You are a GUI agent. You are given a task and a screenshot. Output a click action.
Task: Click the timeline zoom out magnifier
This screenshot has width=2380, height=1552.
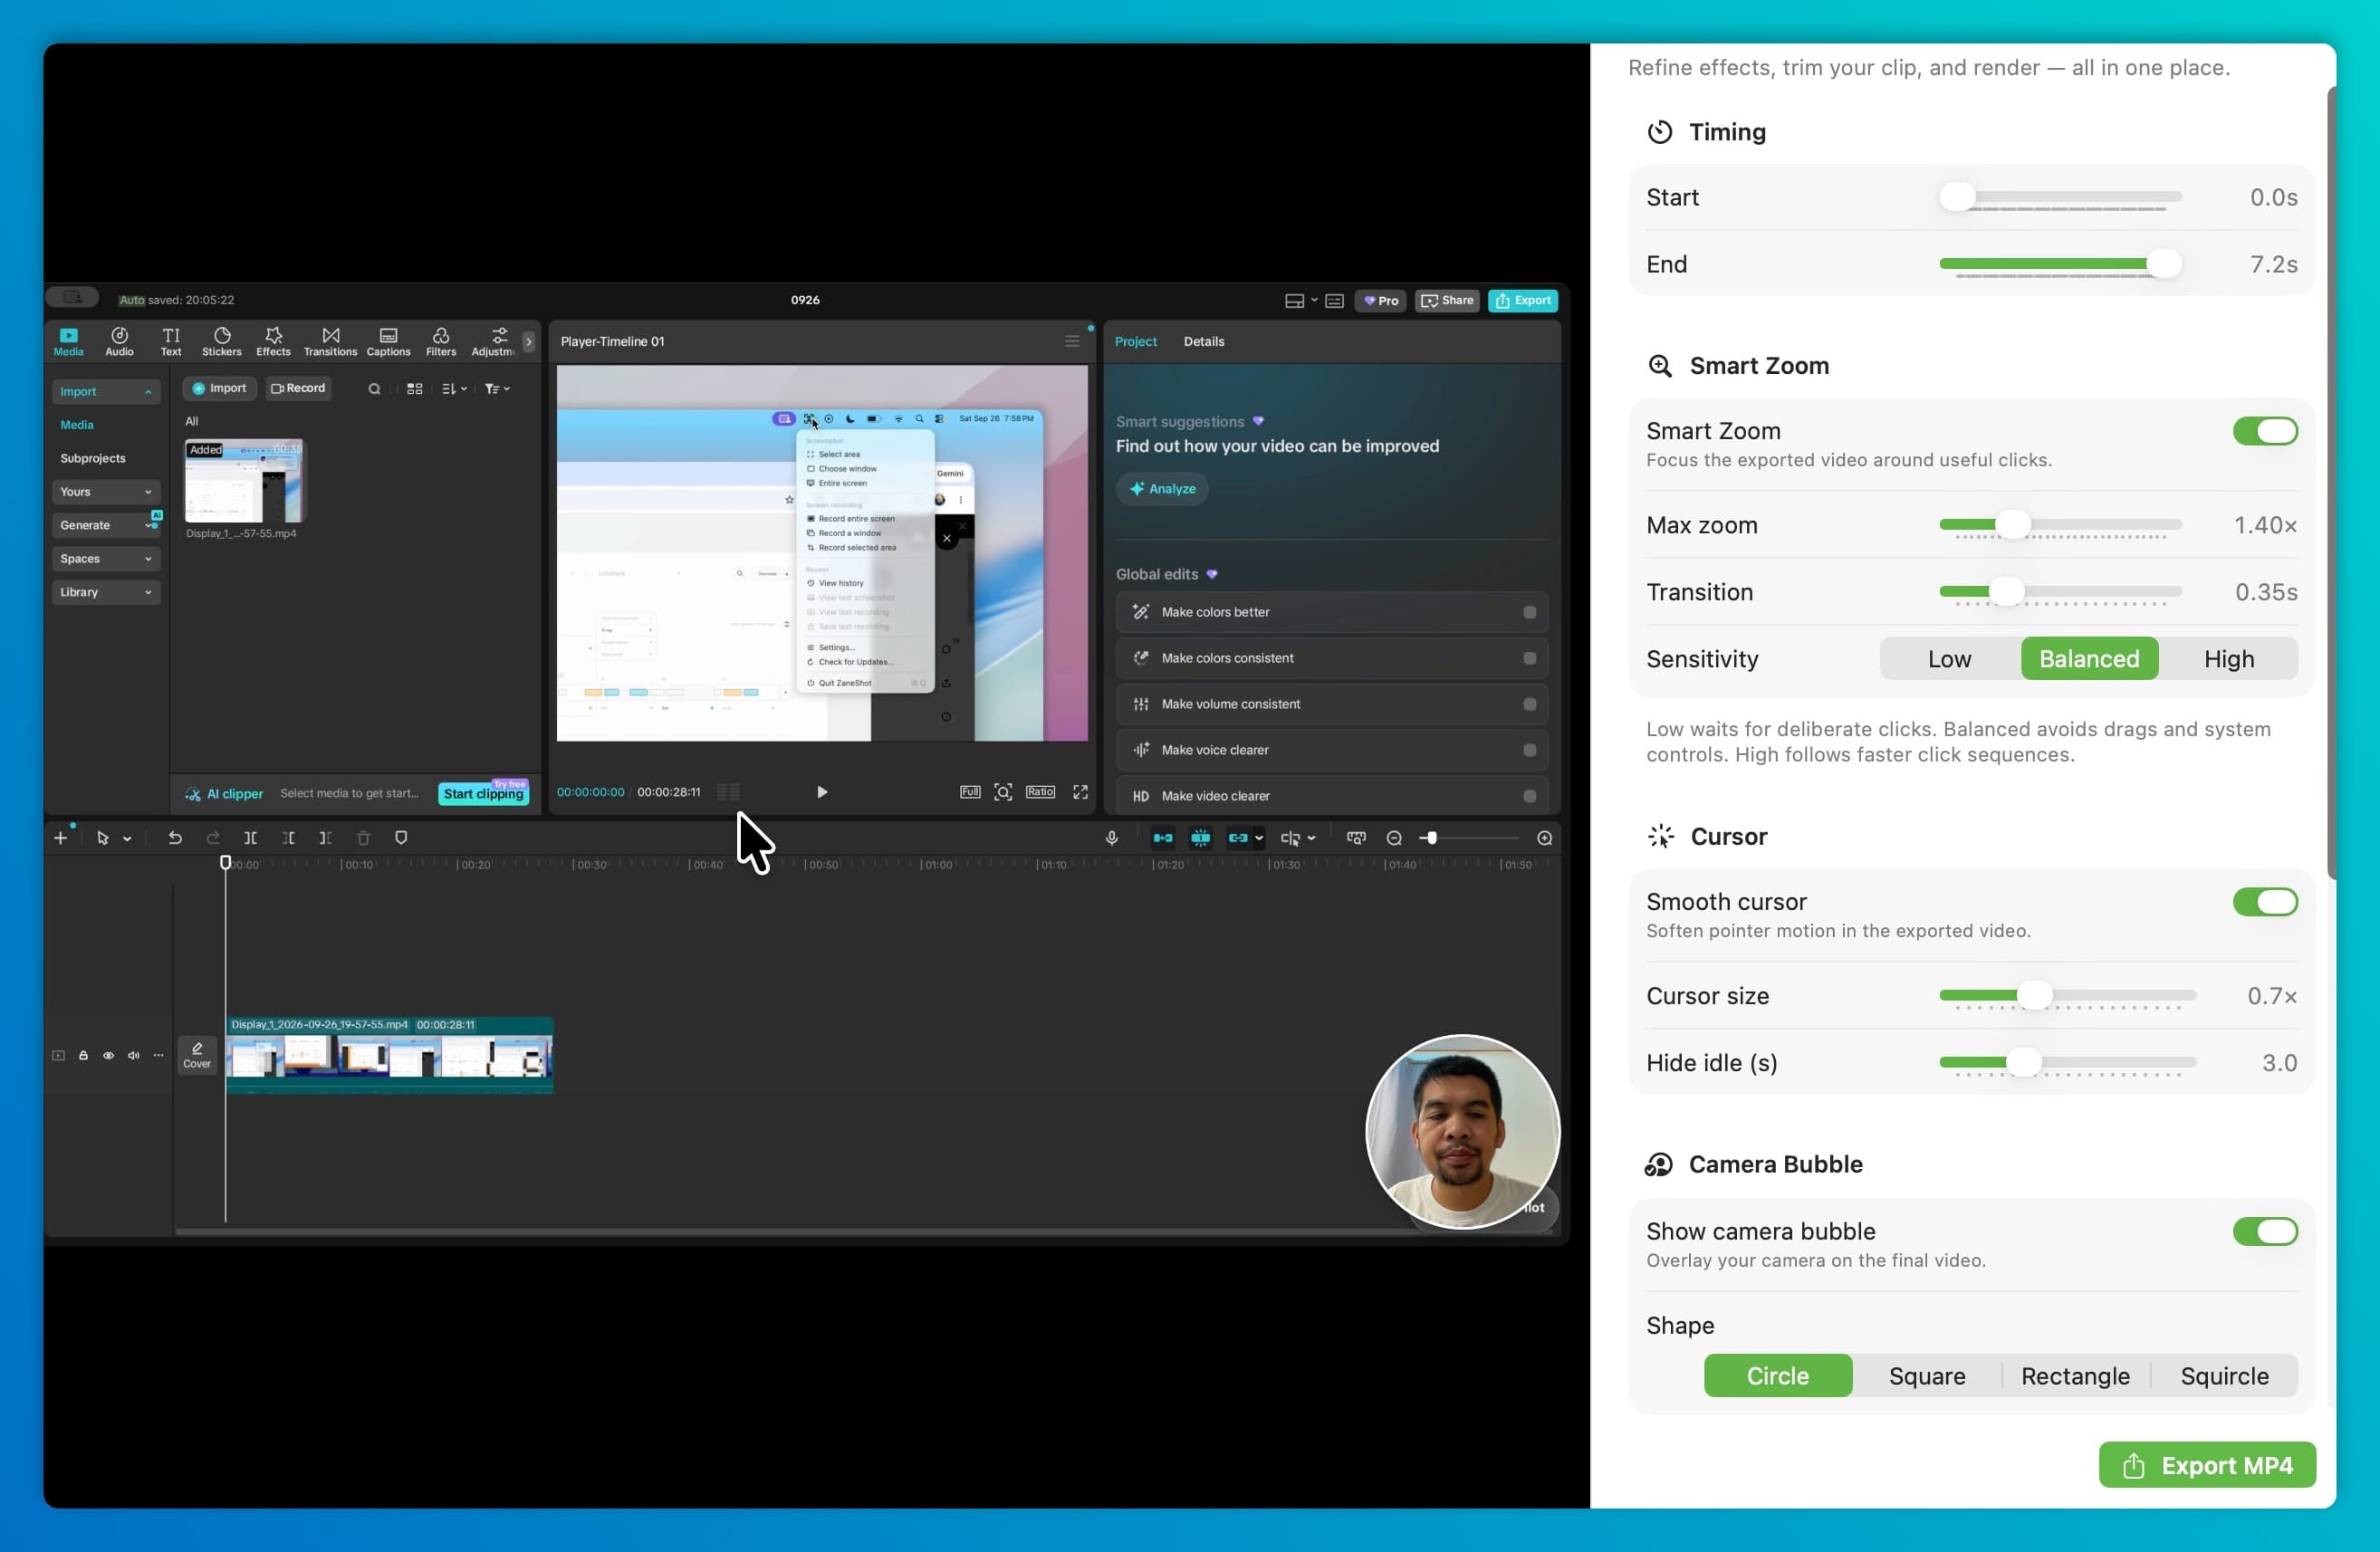tap(1394, 838)
